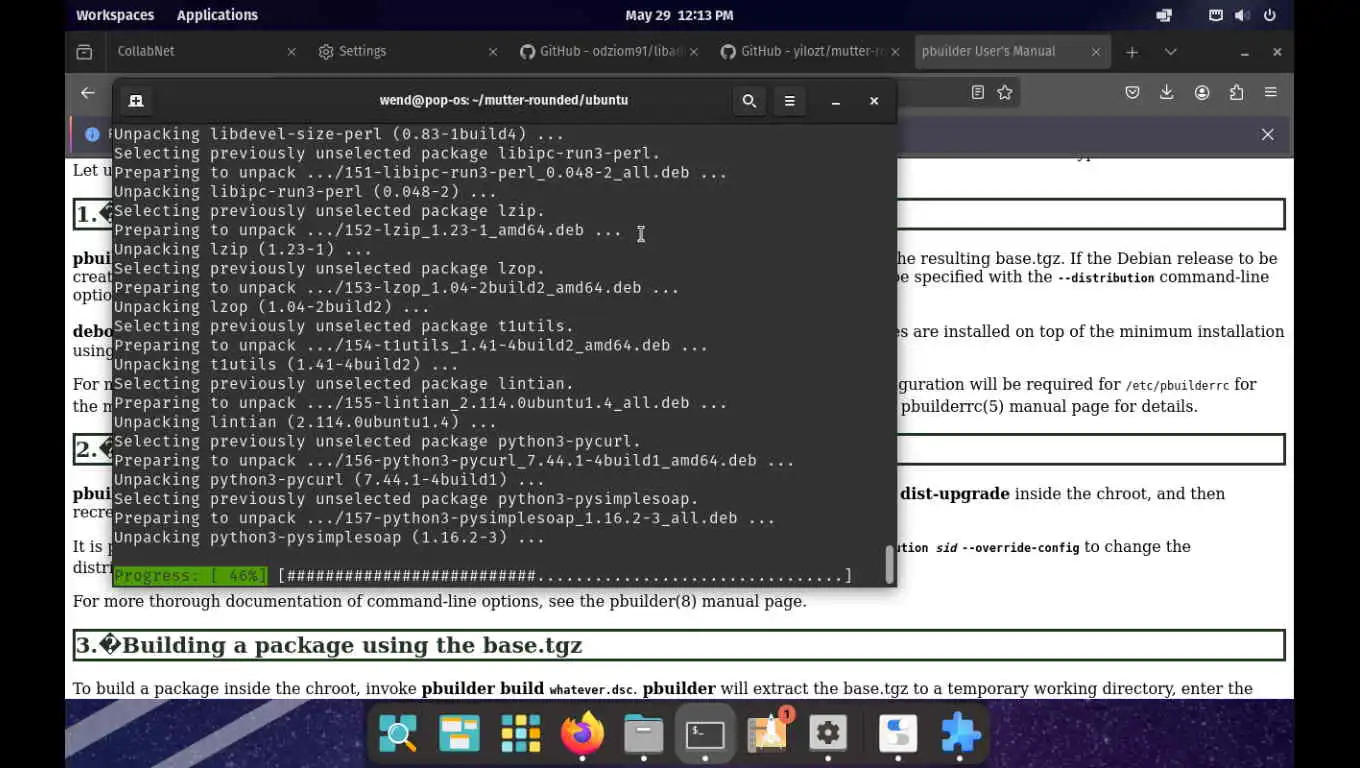The image size is (1360, 768).
Task: Open the clock and calendar panel
Action: (x=679, y=15)
